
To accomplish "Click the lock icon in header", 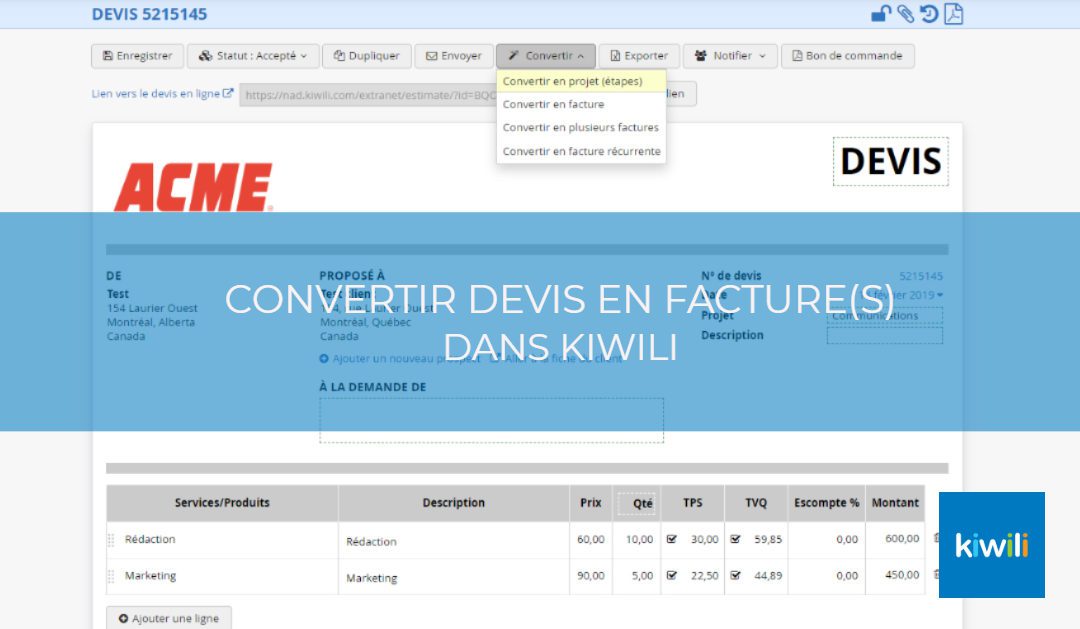I will point(881,14).
